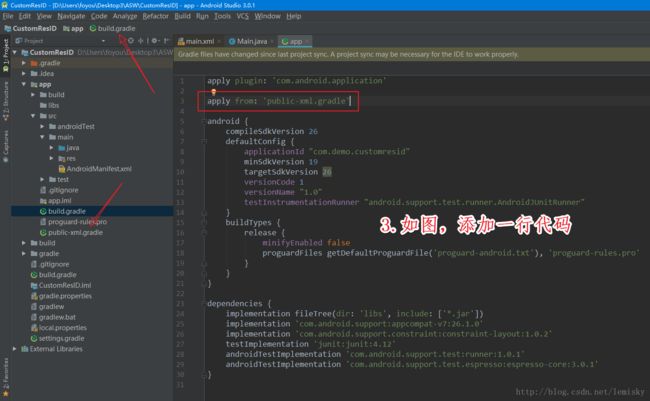This screenshot has width=650, height=401.
Task: Open the Refactor menu
Action: (155, 16)
